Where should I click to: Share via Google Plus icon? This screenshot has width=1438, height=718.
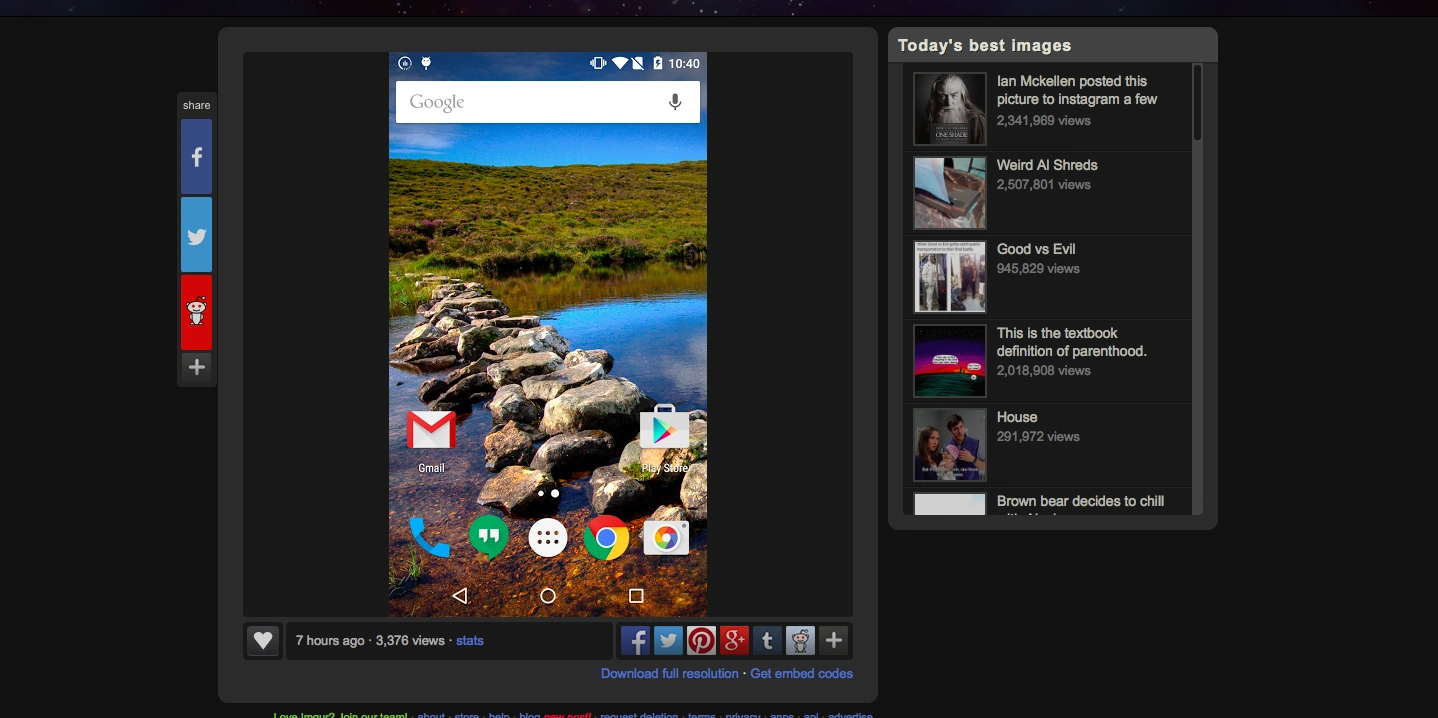pyautogui.click(x=734, y=641)
